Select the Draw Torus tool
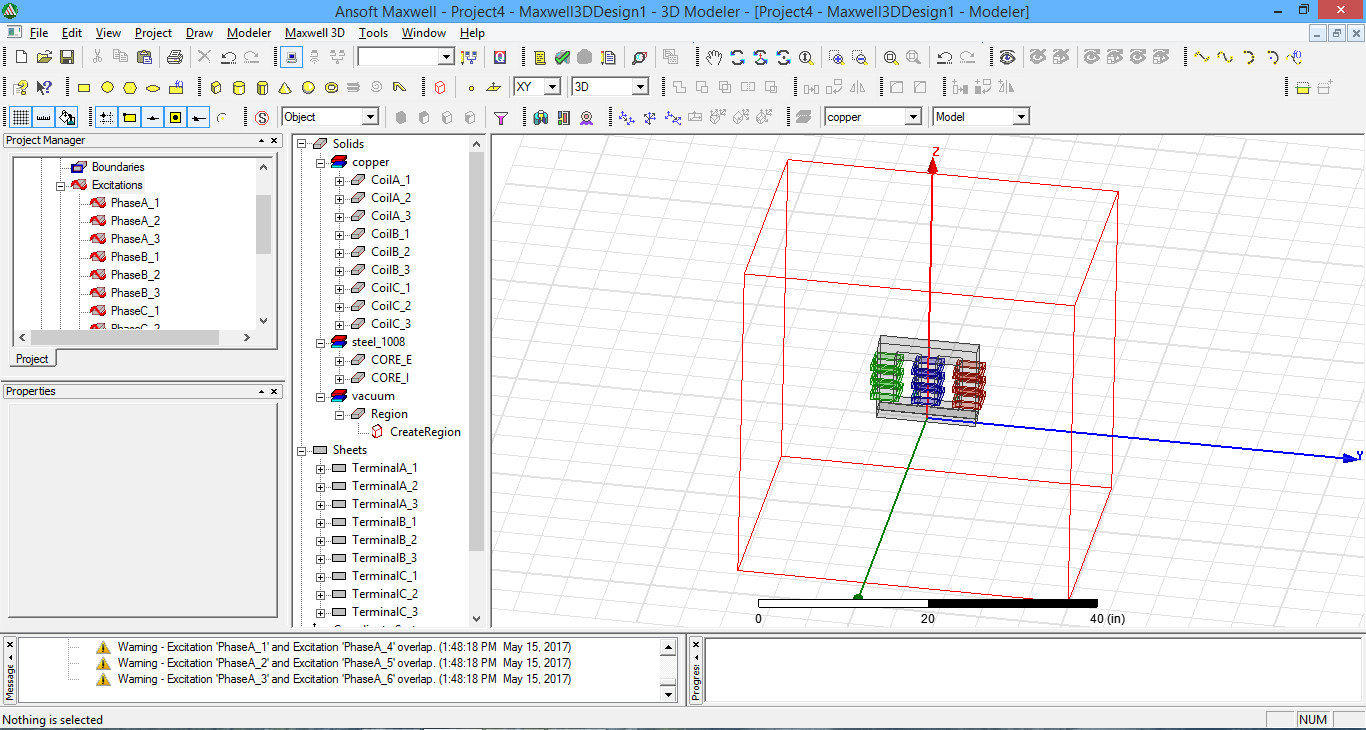Viewport: 1366px width, 730px height. click(x=331, y=86)
